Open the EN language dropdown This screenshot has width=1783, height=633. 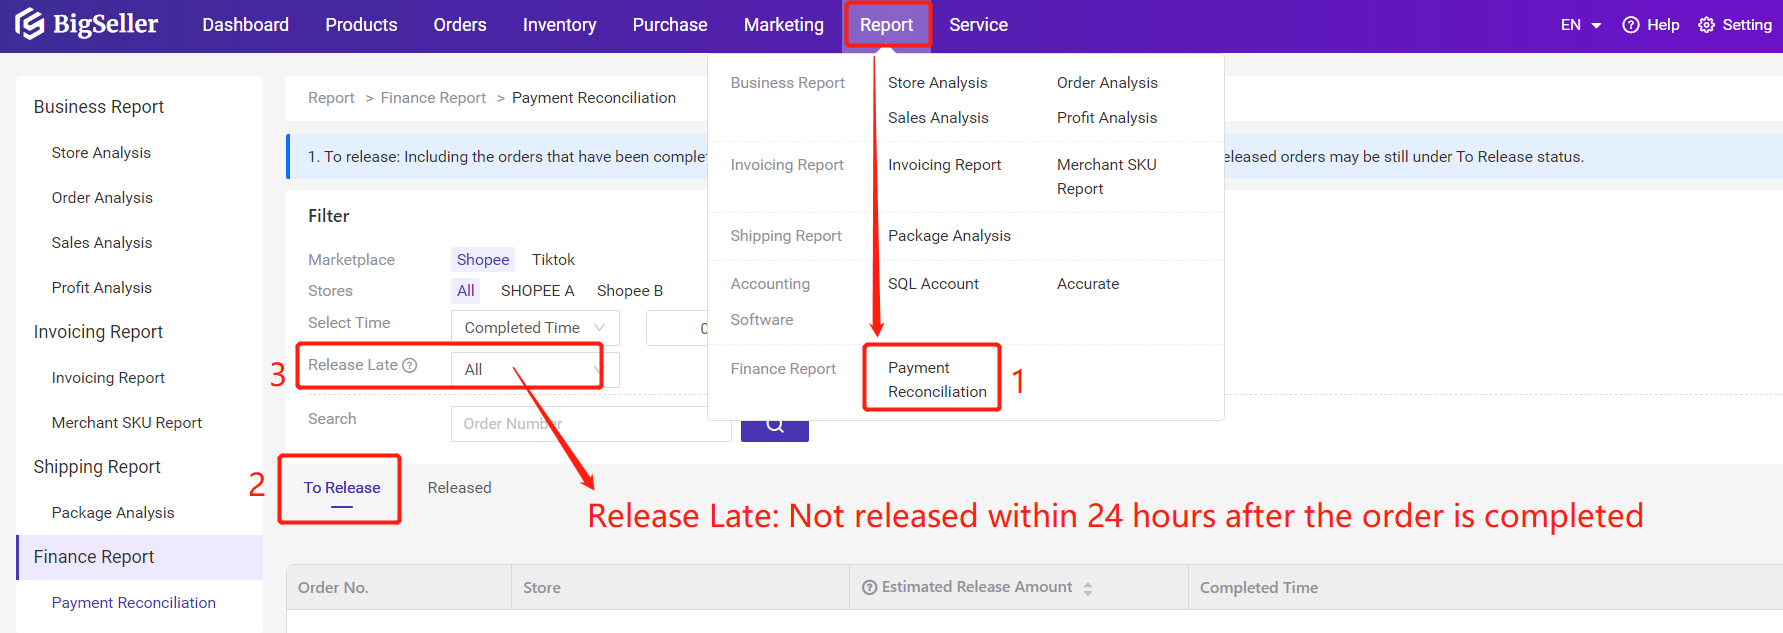[x=1580, y=25]
